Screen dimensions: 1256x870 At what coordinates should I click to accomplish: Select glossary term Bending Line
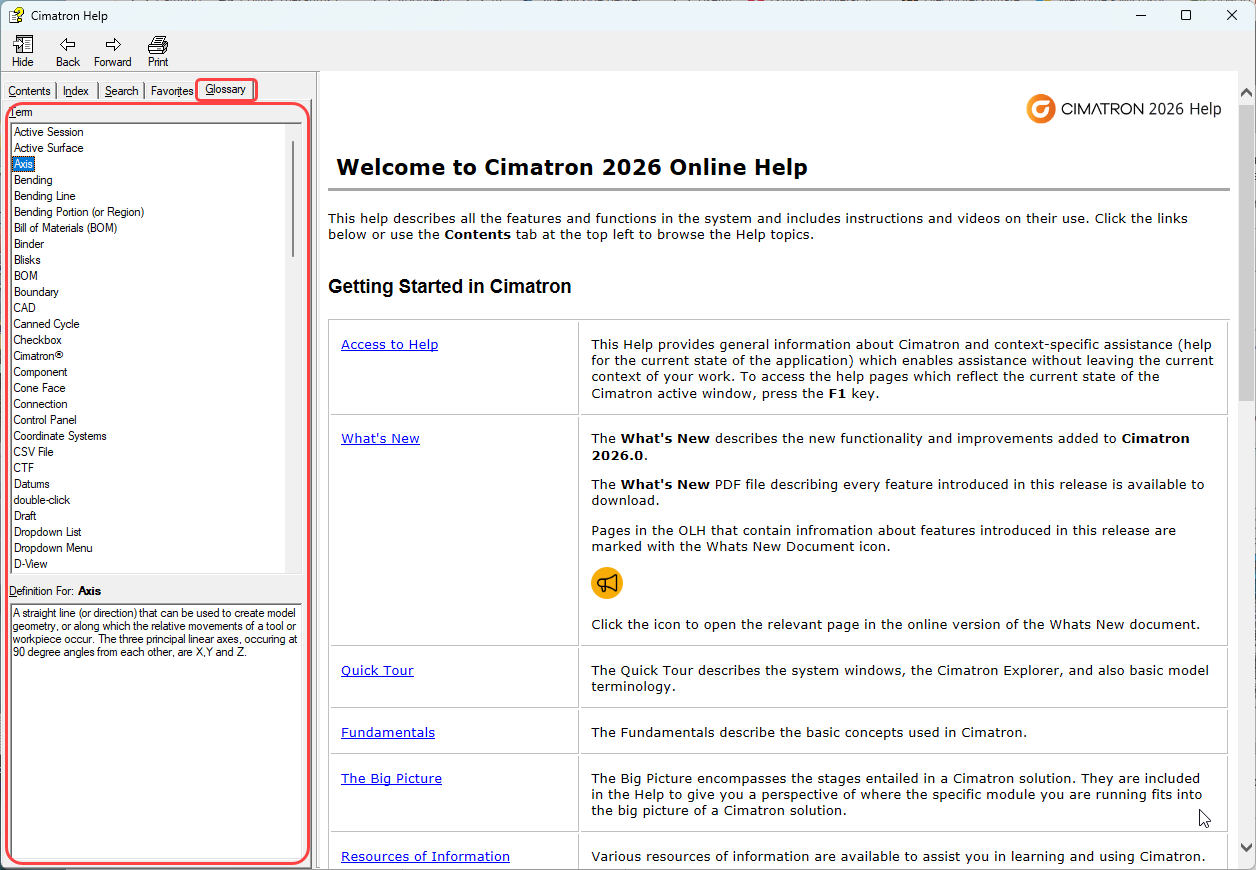point(45,196)
